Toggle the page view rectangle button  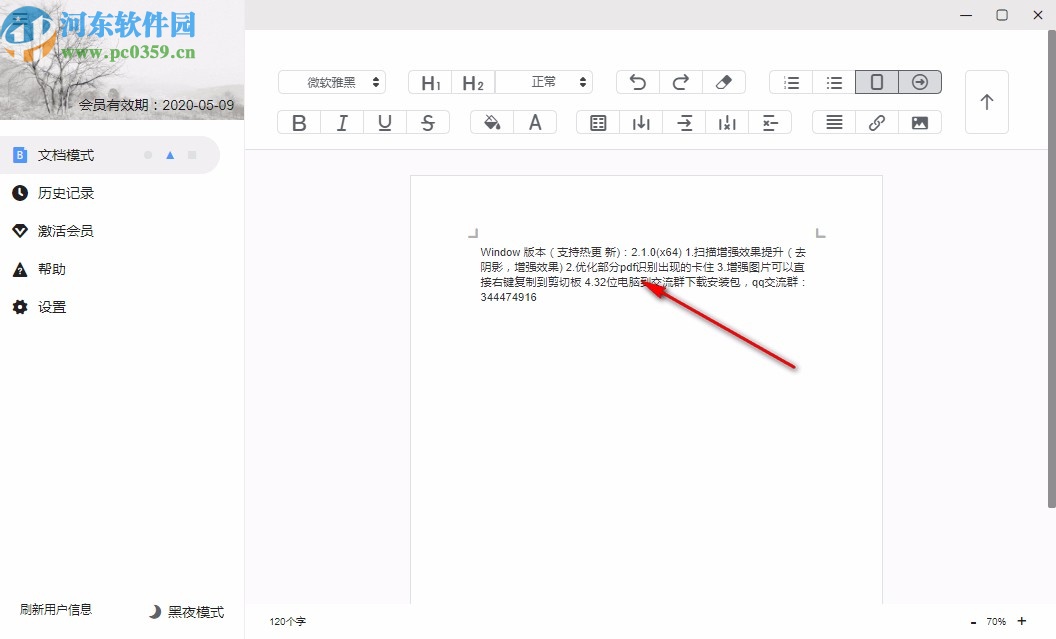coord(877,82)
